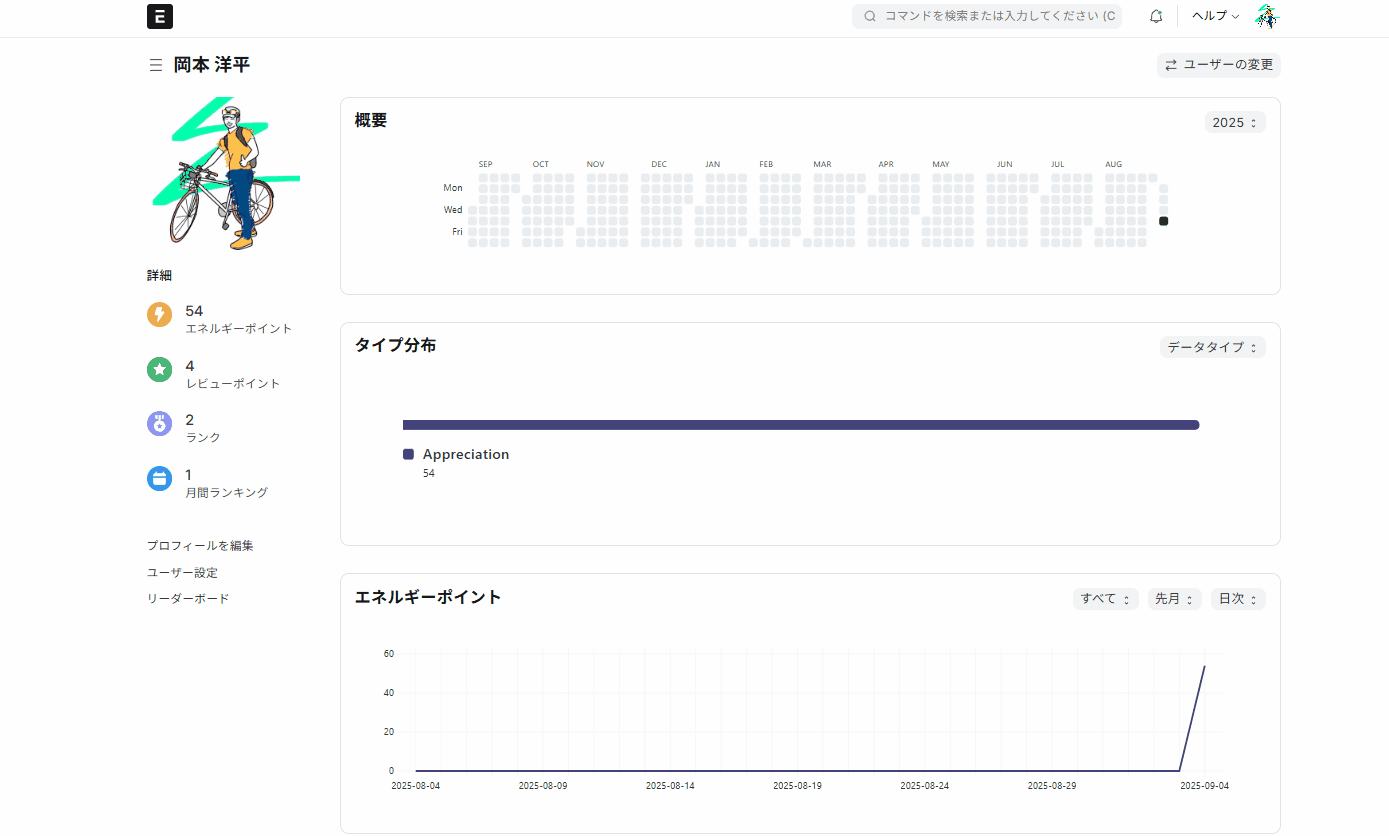1389x836 pixels.
Task: Open the user avatar menu in navbar
Action: 1267,16
